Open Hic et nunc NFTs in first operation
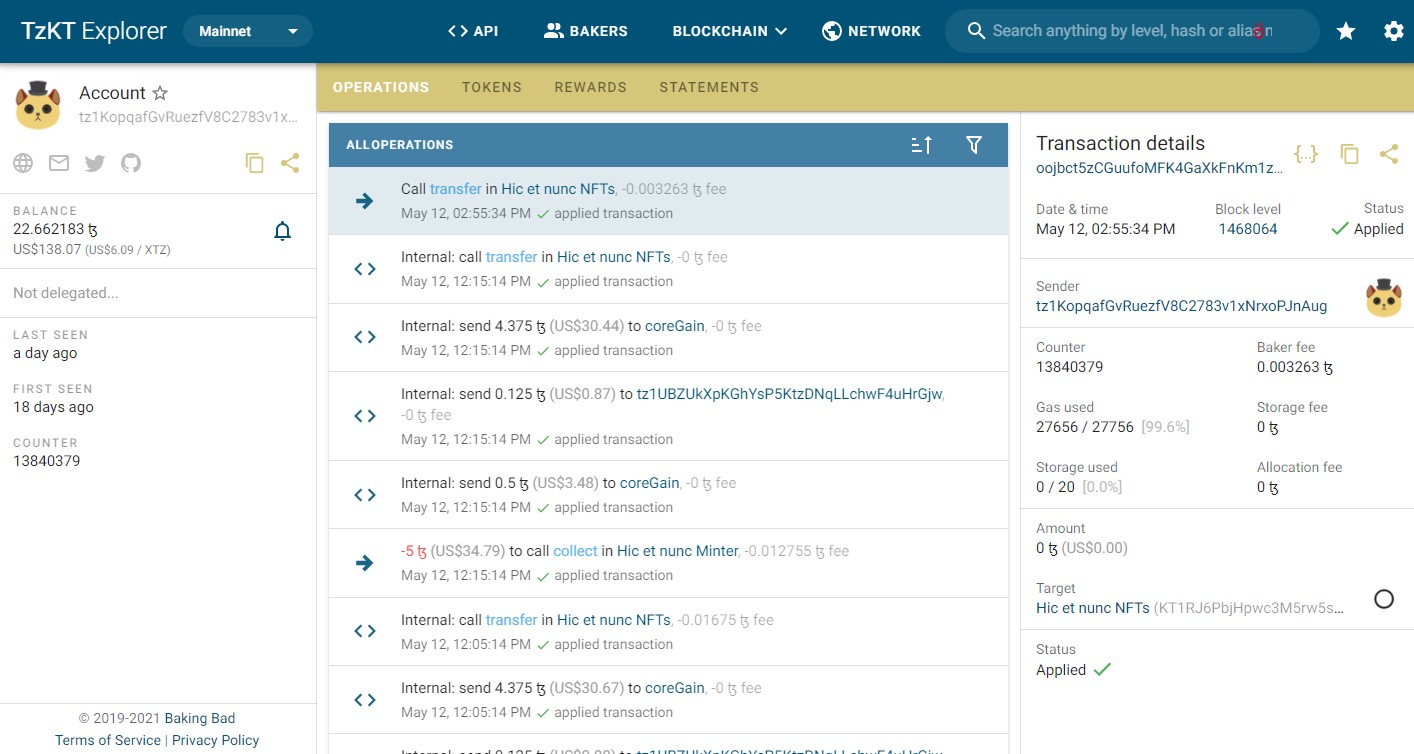The width and height of the screenshot is (1414, 754). (x=558, y=189)
